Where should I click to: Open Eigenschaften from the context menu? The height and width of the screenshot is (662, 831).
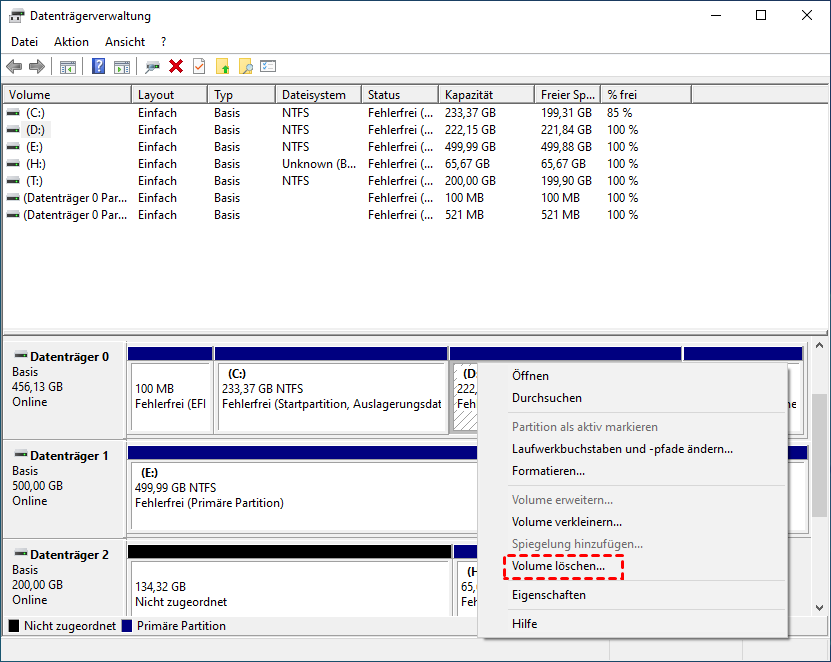point(633,595)
